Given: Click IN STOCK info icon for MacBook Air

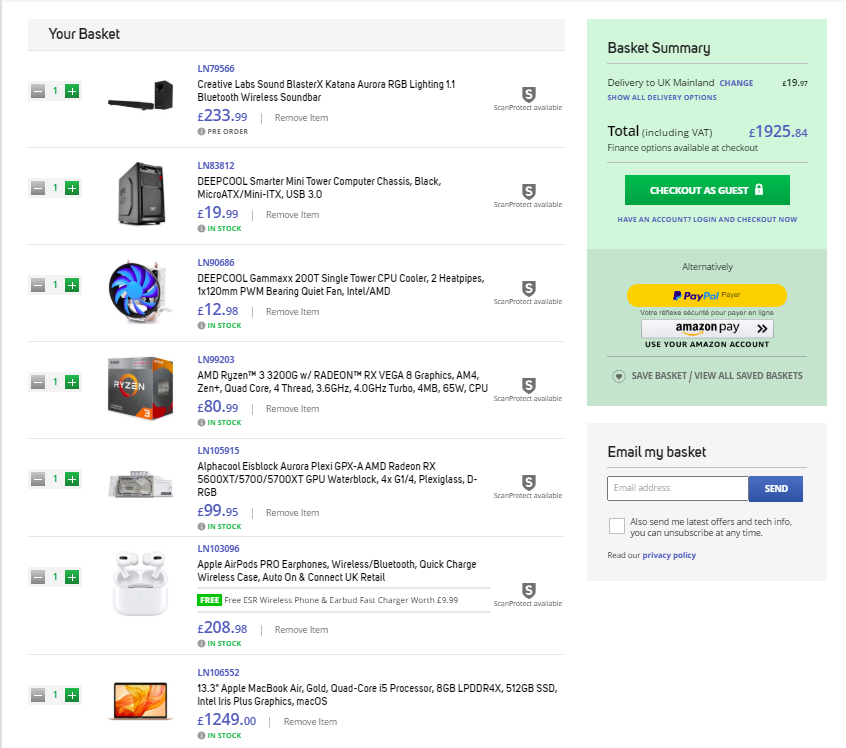Looking at the screenshot, I should point(201,736).
